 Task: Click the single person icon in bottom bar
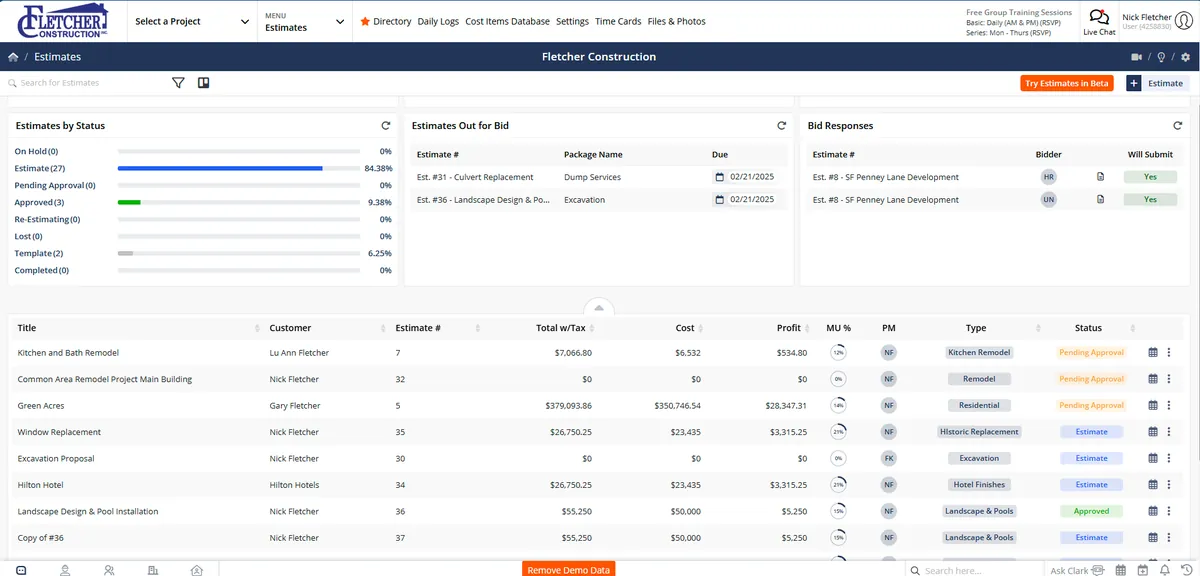coord(65,570)
